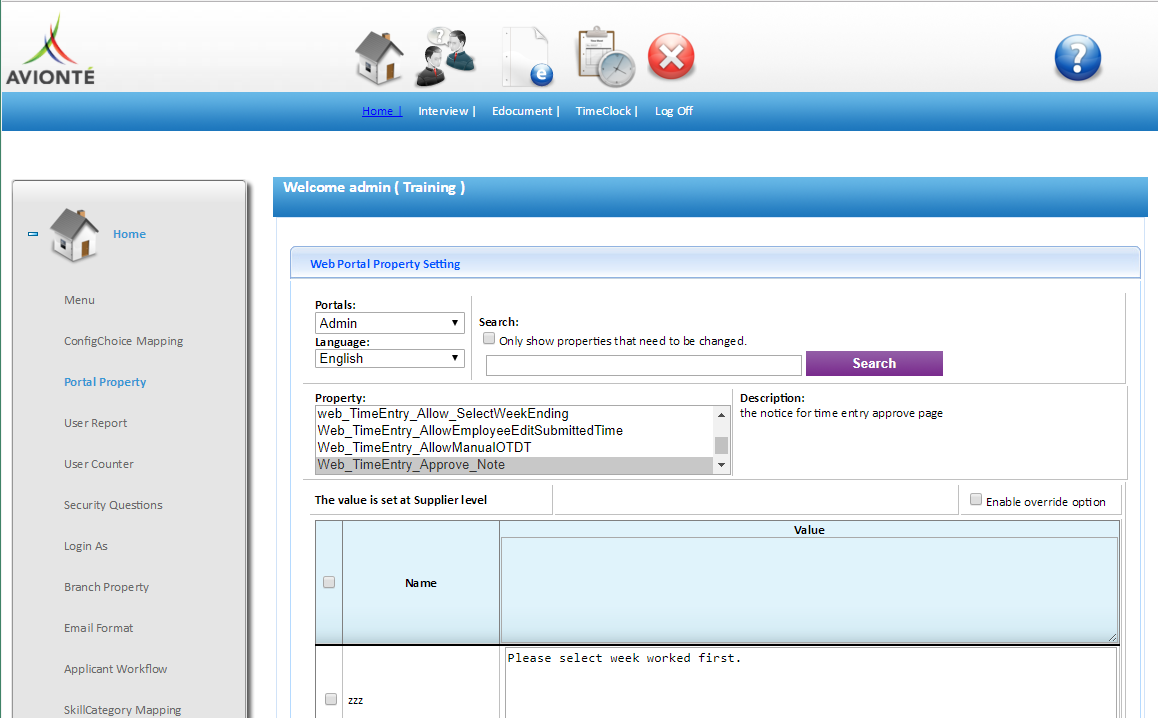Open the sidebar Home text link
Image resolution: width=1158 pixels, height=718 pixels.
point(129,234)
